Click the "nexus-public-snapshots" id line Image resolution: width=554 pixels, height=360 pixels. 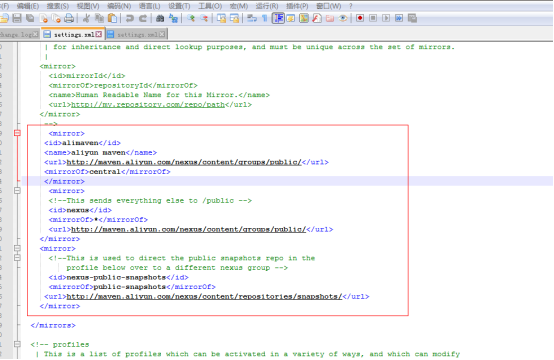116,277
